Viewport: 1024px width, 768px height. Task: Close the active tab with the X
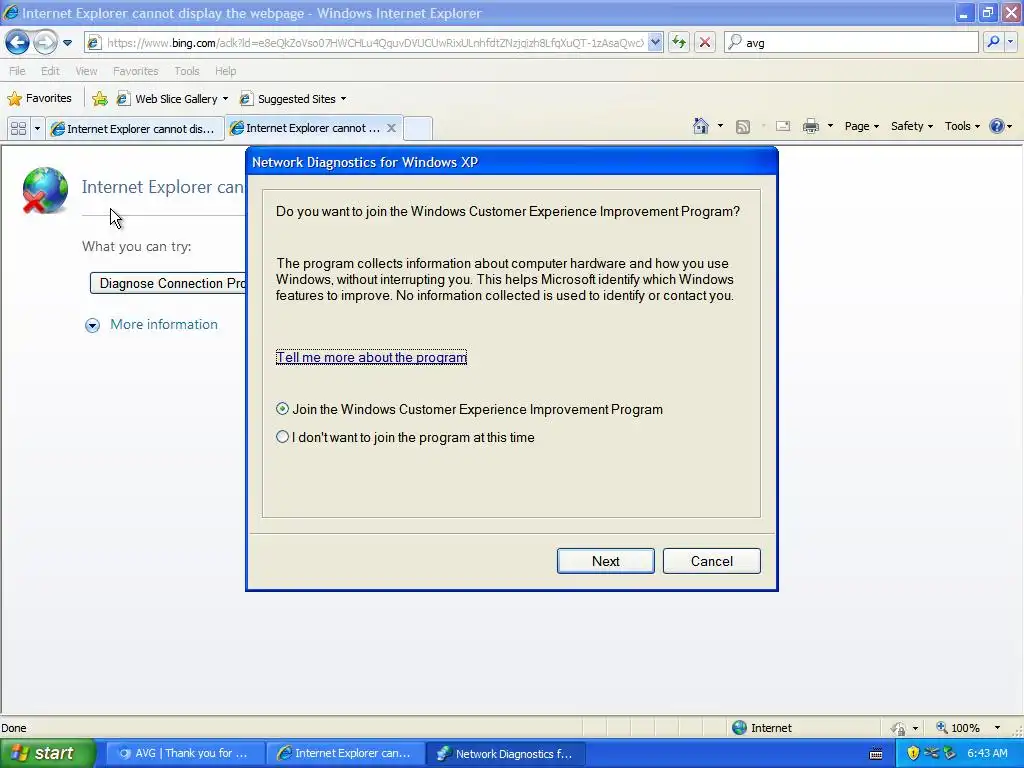pos(391,128)
